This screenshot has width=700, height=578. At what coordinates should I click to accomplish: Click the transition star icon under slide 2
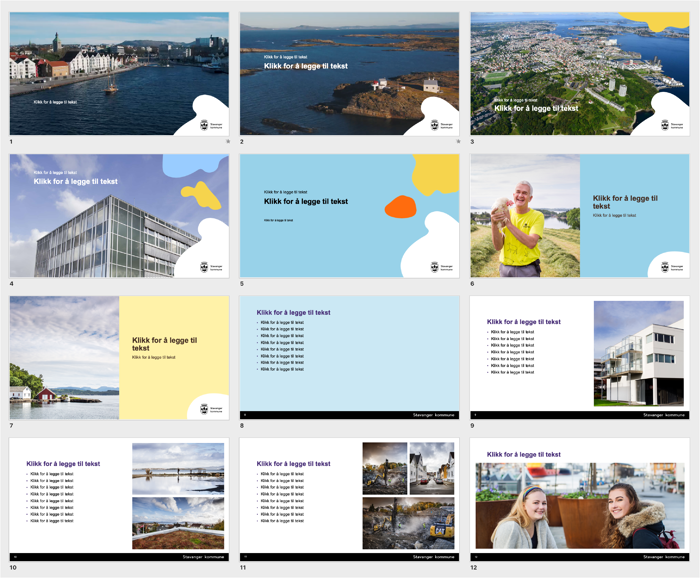(458, 141)
